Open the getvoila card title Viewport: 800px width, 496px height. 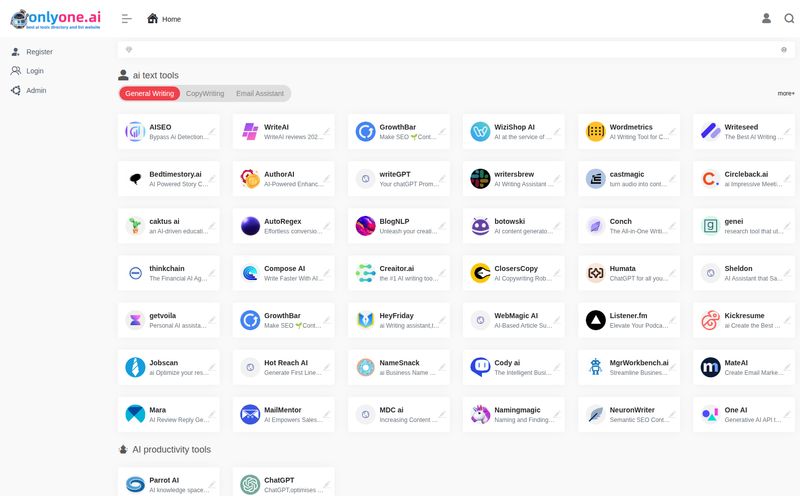point(162,315)
